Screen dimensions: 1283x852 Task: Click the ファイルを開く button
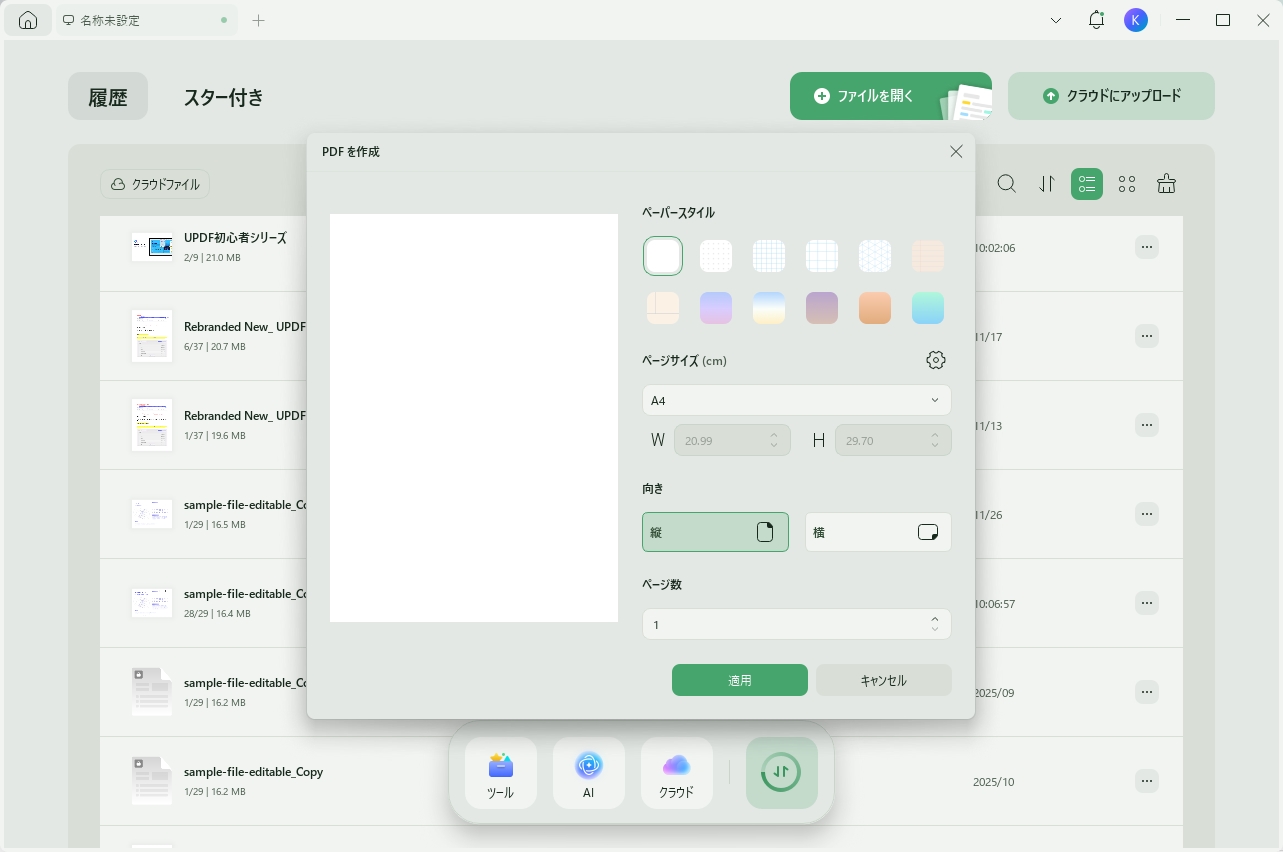tap(890, 96)
